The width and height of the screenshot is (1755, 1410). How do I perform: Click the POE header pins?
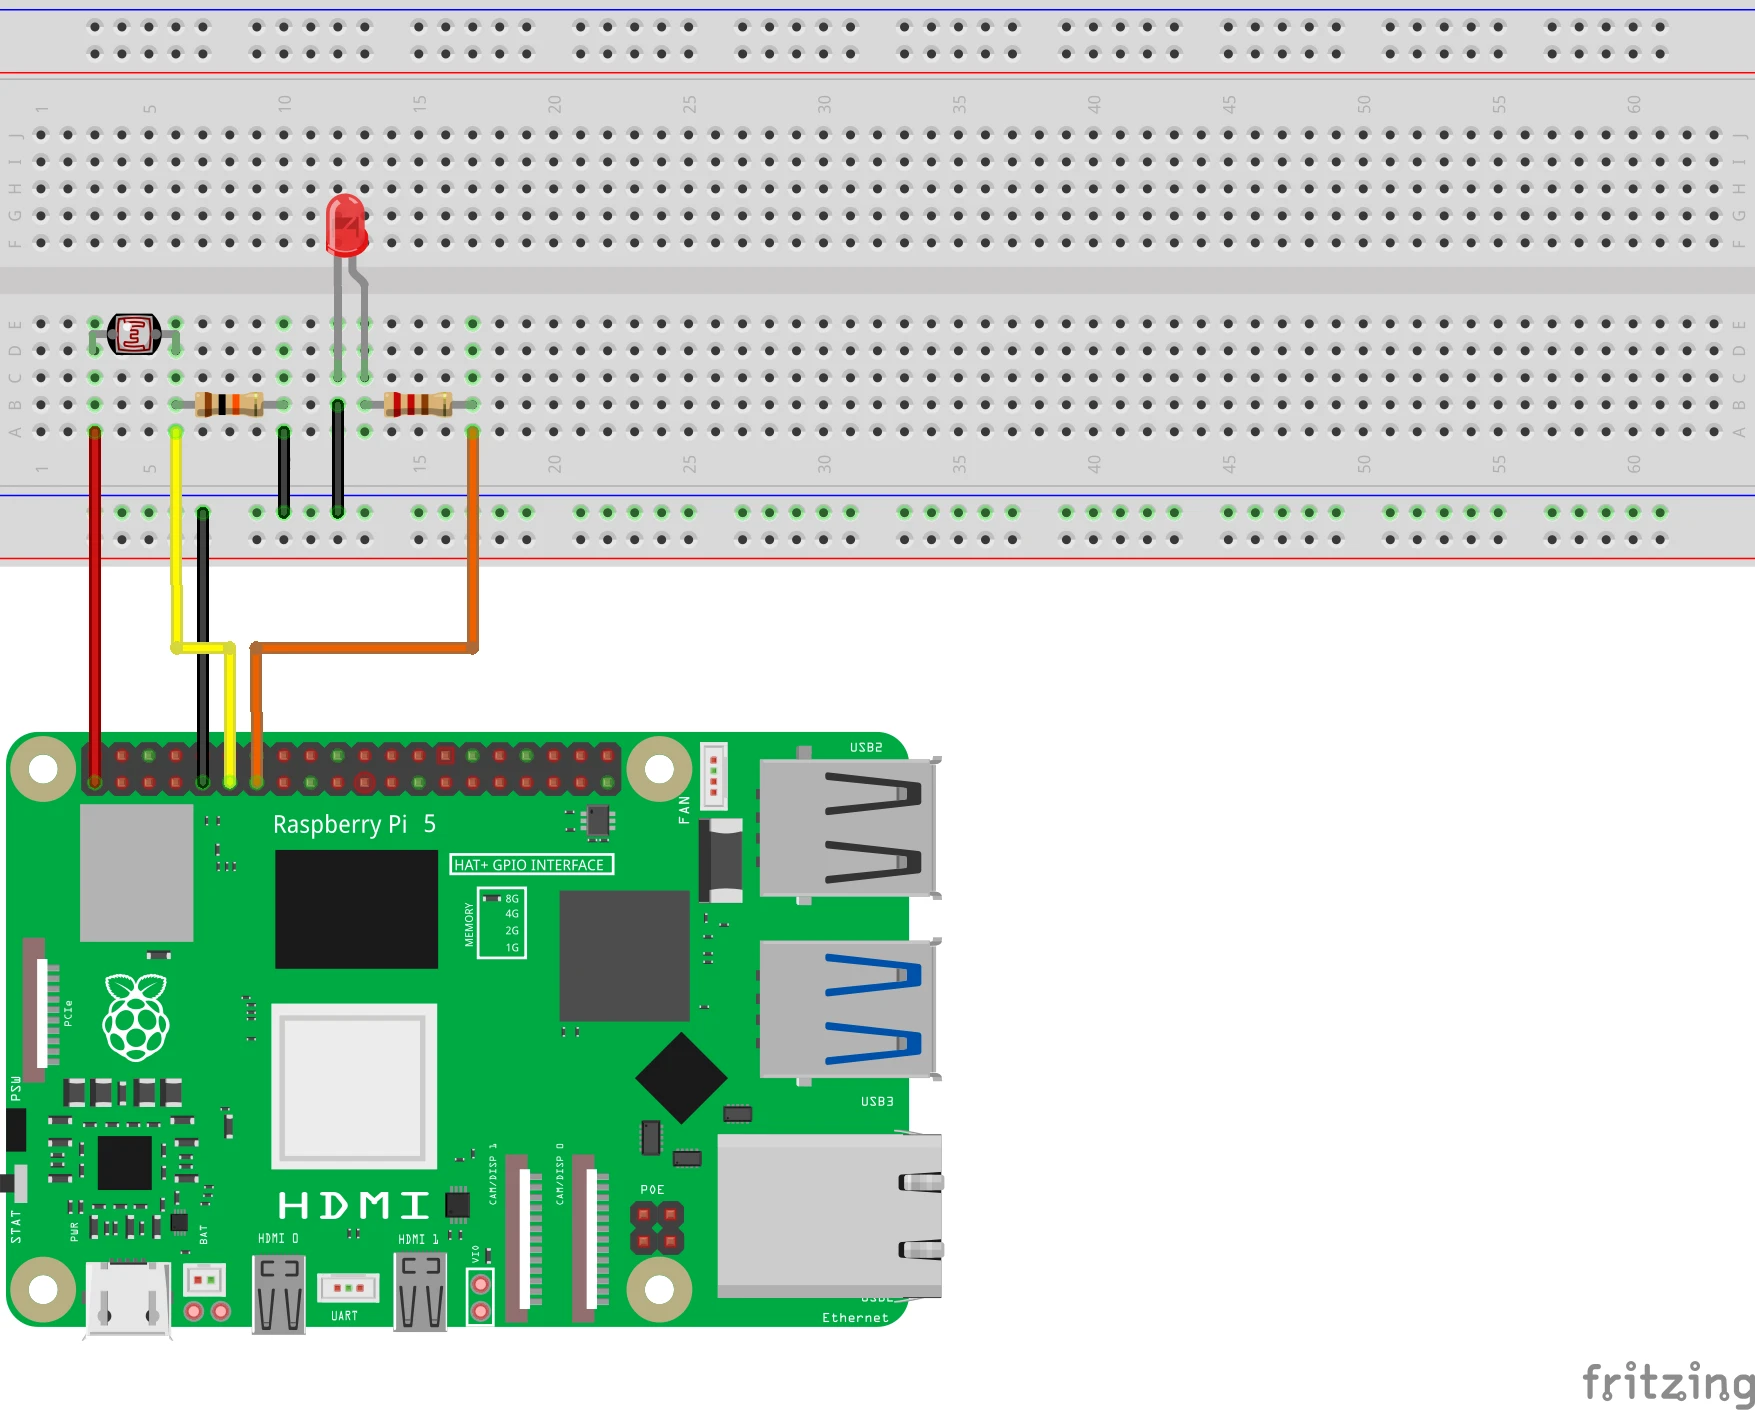(x=657, y=1228)
